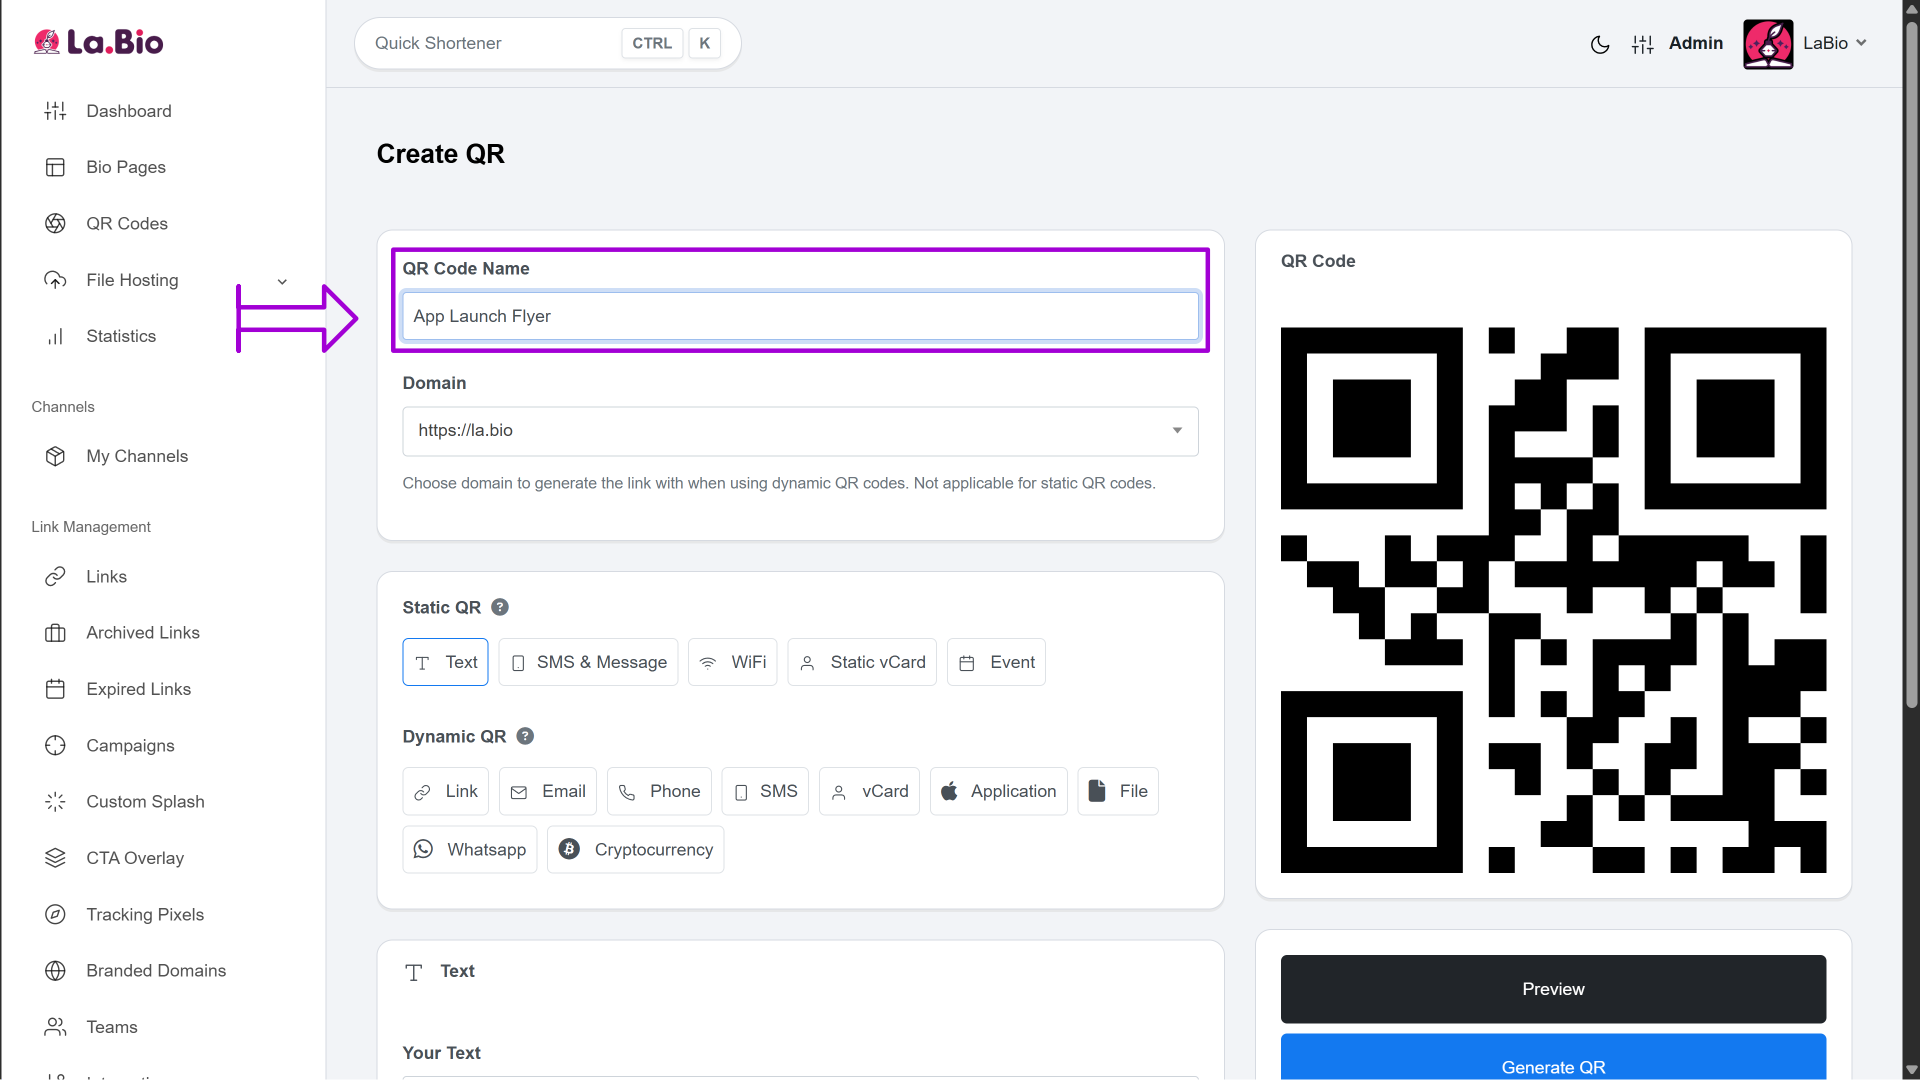Click the La.Bio logo
Viewport: 1920px width, 1080px height.
click(98, 42)
